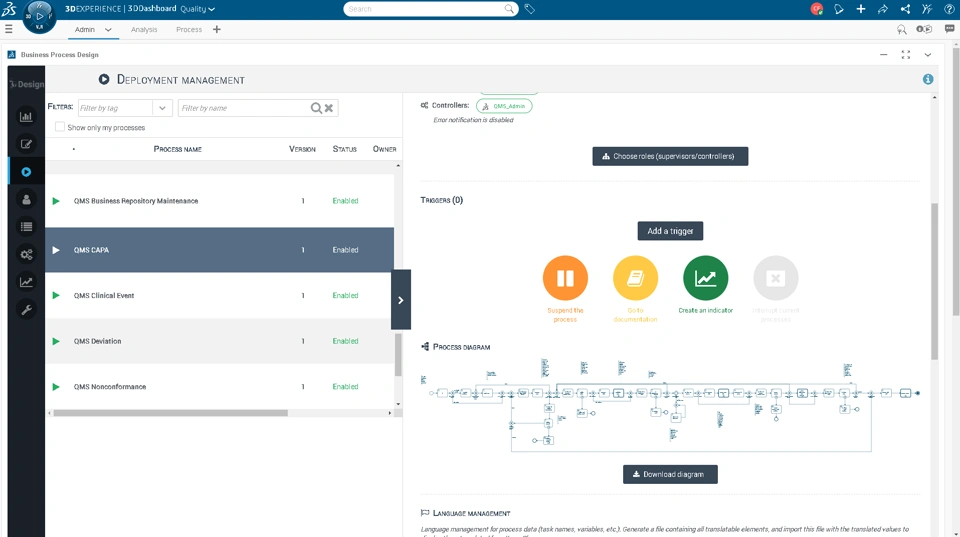Sort by Version column header
The width and height of the screenshot is (960, 537).
click(302, 149)
